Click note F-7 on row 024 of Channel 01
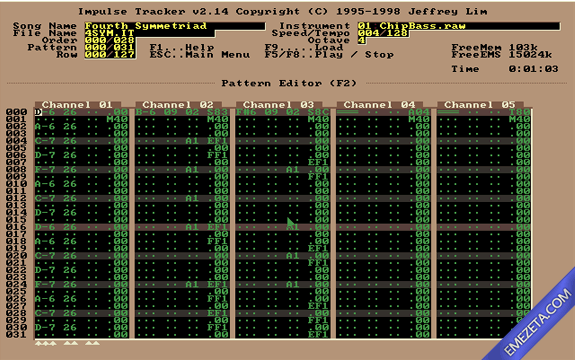Viewport: 575px width, 360px height. 45,284
